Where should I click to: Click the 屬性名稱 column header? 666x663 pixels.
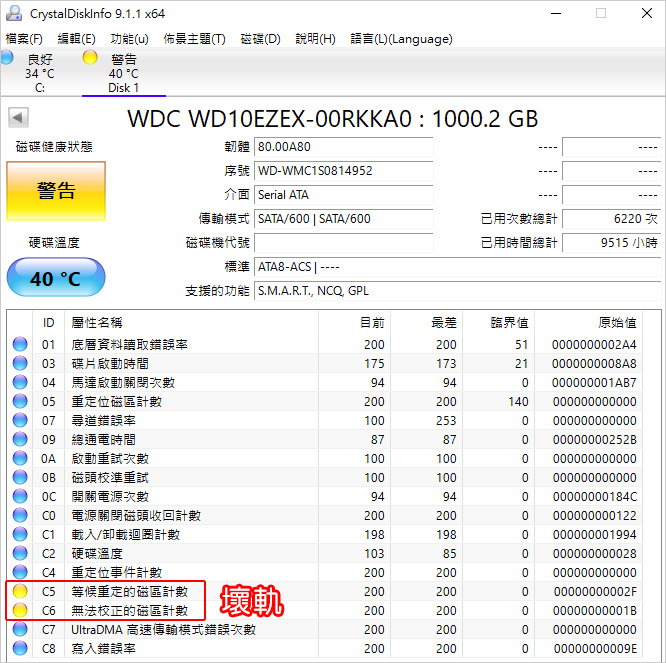pos(191,323)
